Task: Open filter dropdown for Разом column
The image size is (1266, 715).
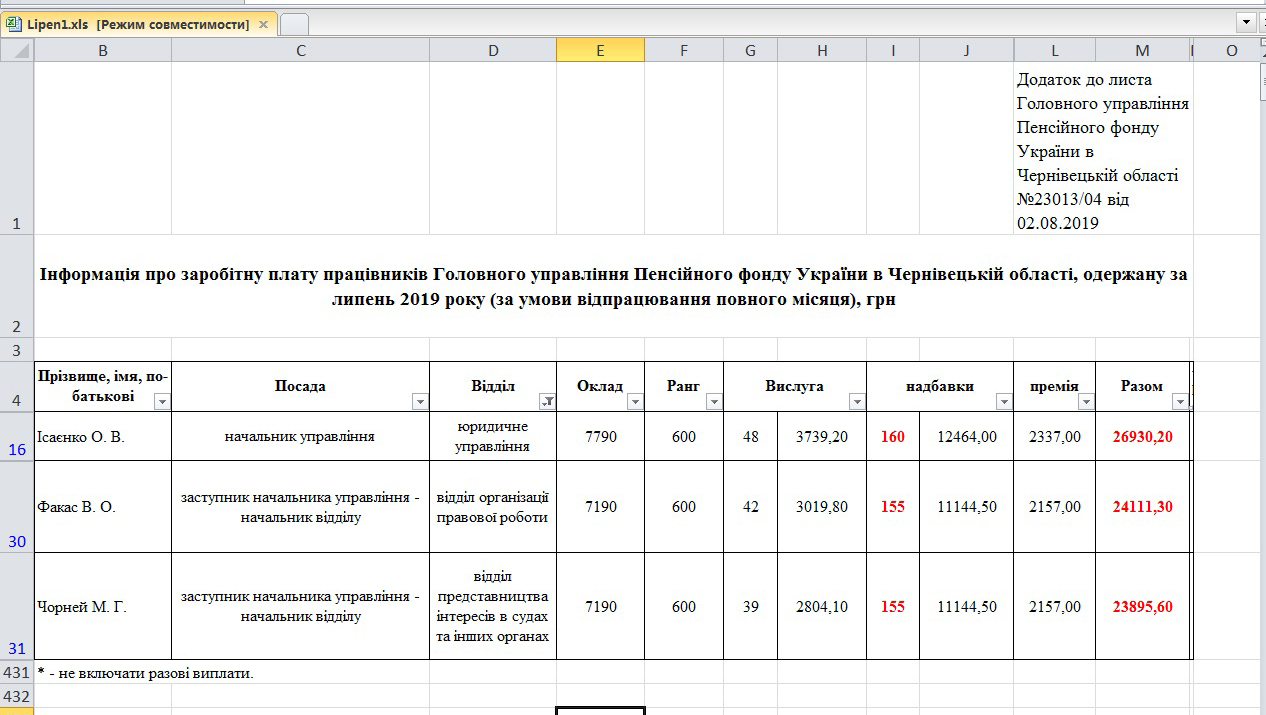Action: (1180, 401)
